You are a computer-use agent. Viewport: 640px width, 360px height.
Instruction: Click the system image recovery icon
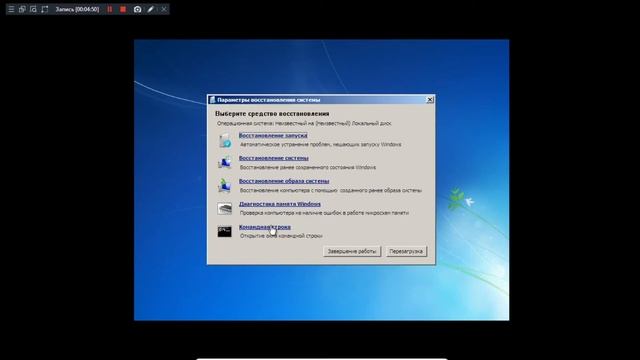[224, 186]
